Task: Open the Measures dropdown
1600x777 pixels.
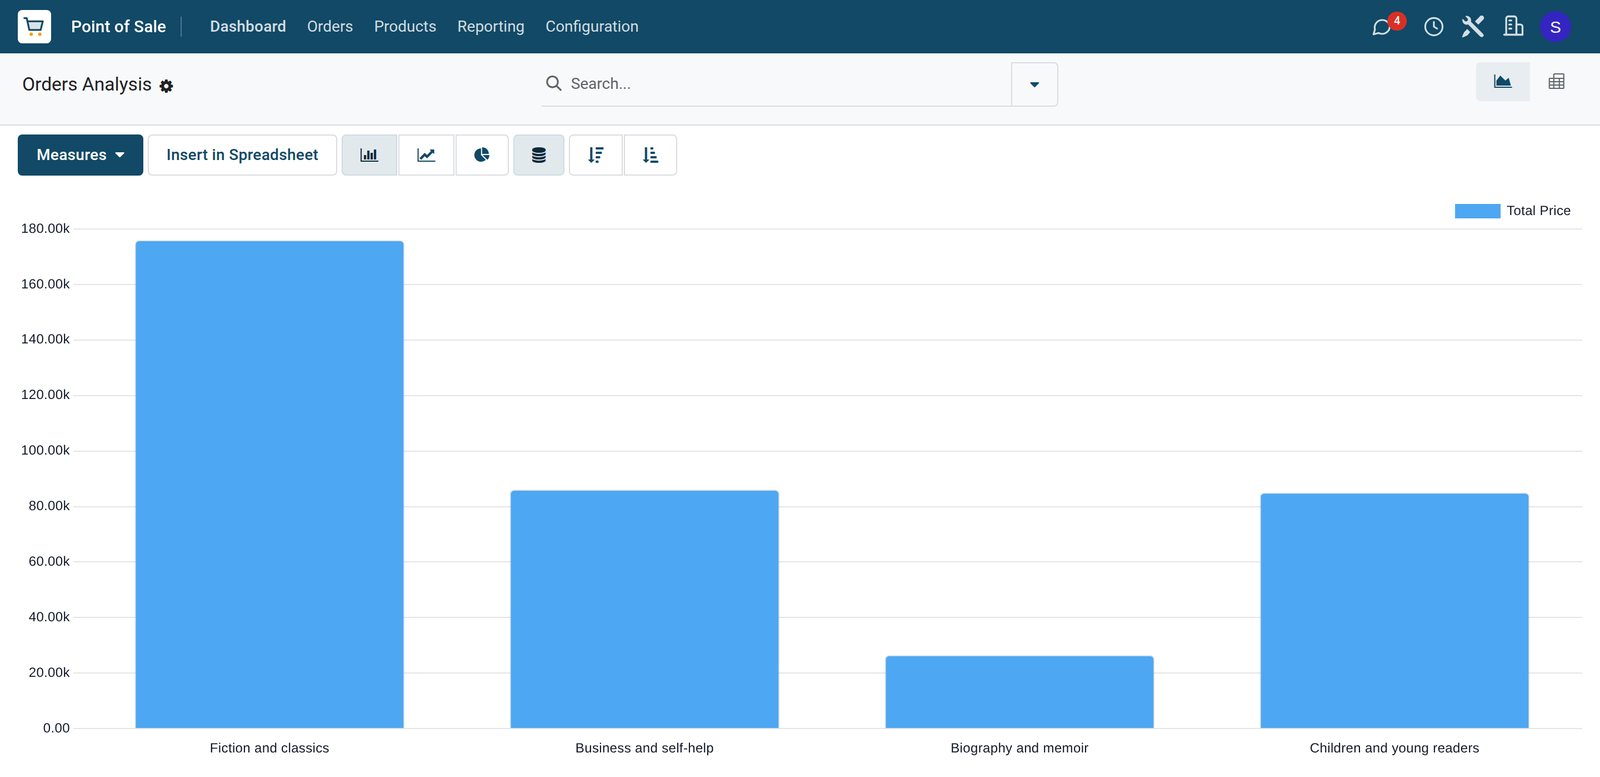Action: (80, 155)
